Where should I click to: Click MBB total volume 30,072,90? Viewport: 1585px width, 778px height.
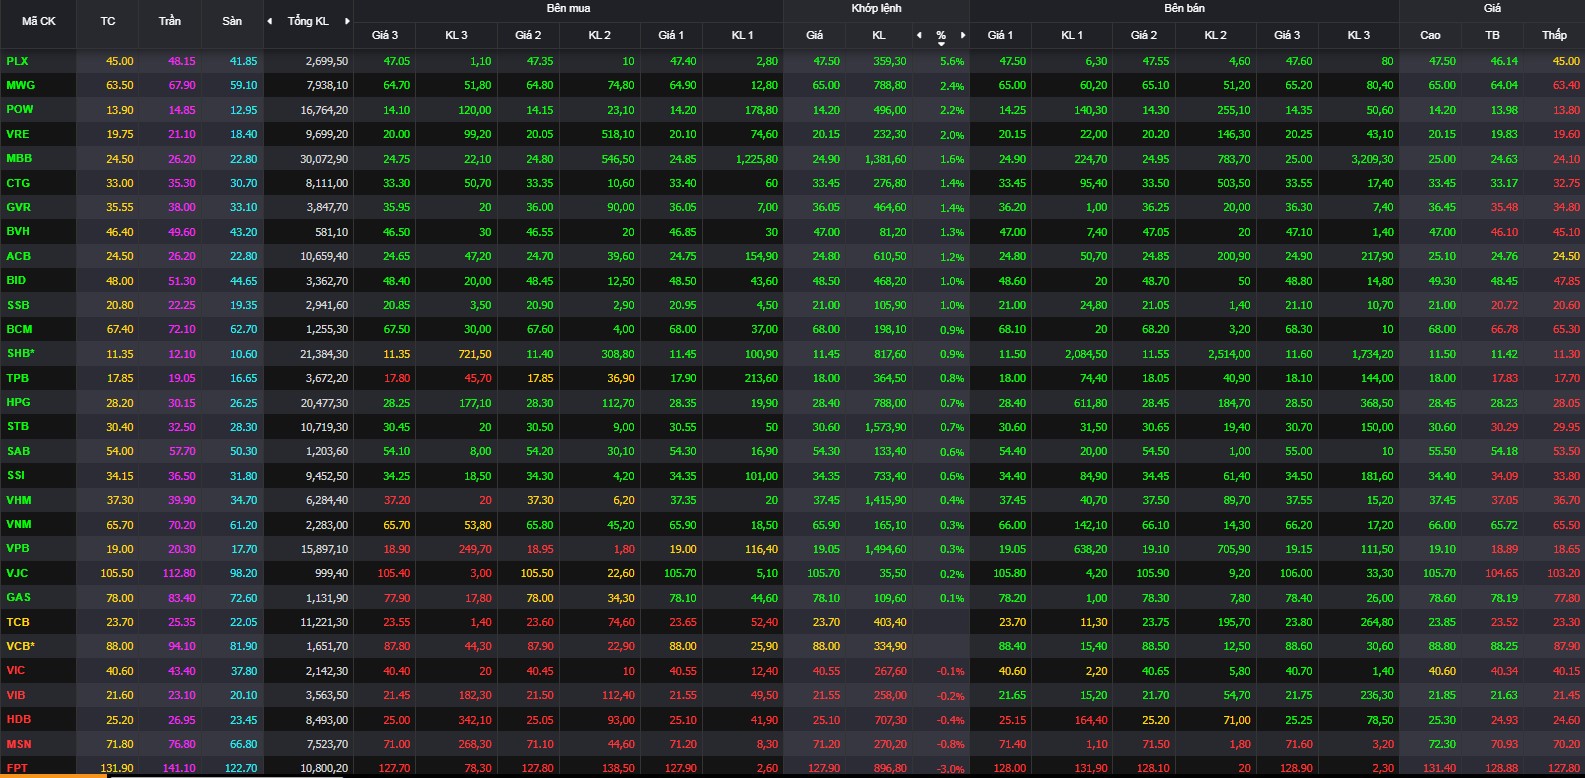(x=325, y=159)
